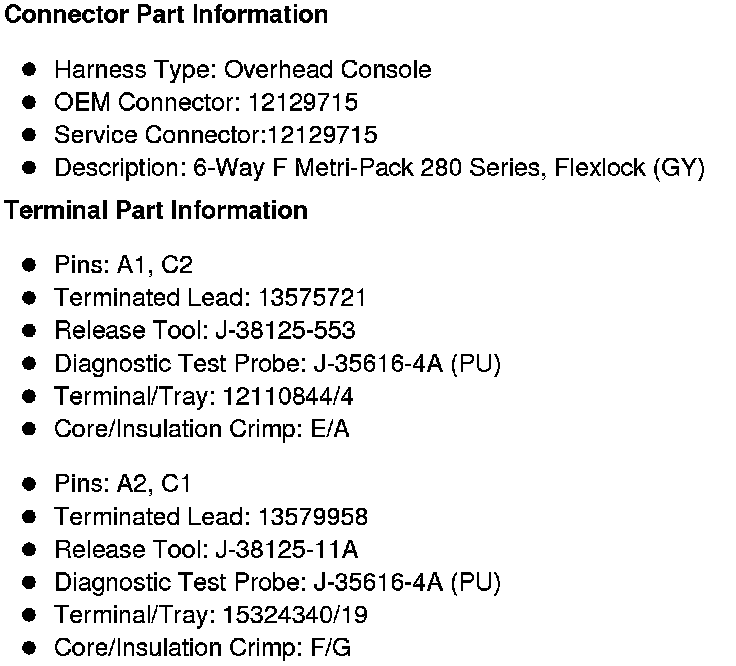Click the Core/Insulation Crimp: F/G line
This screenshot has height=666, width=736.
pyautogui.click(x=202, y=648)
